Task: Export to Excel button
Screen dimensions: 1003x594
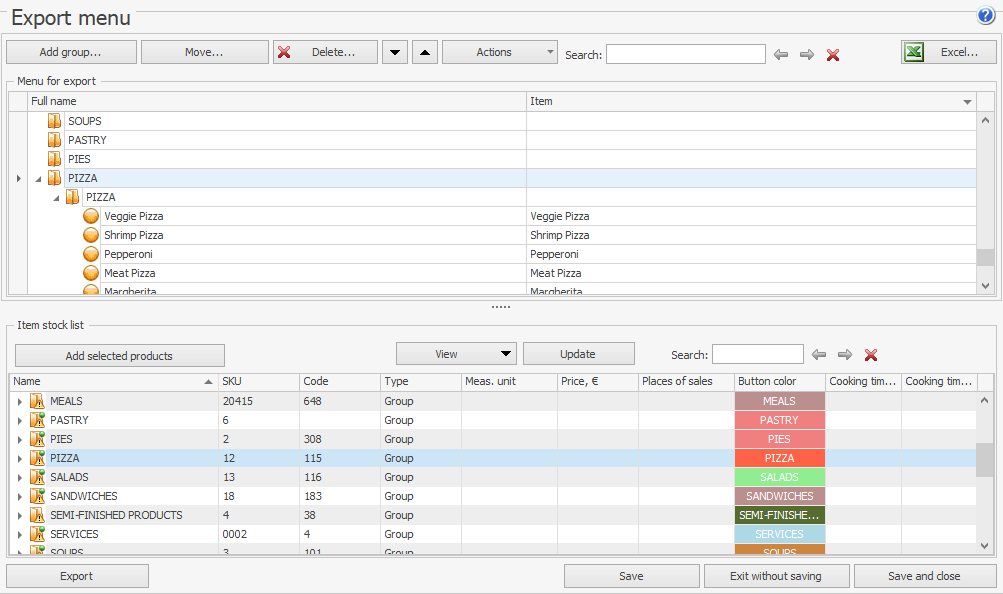Action: [x=948, y=53]
